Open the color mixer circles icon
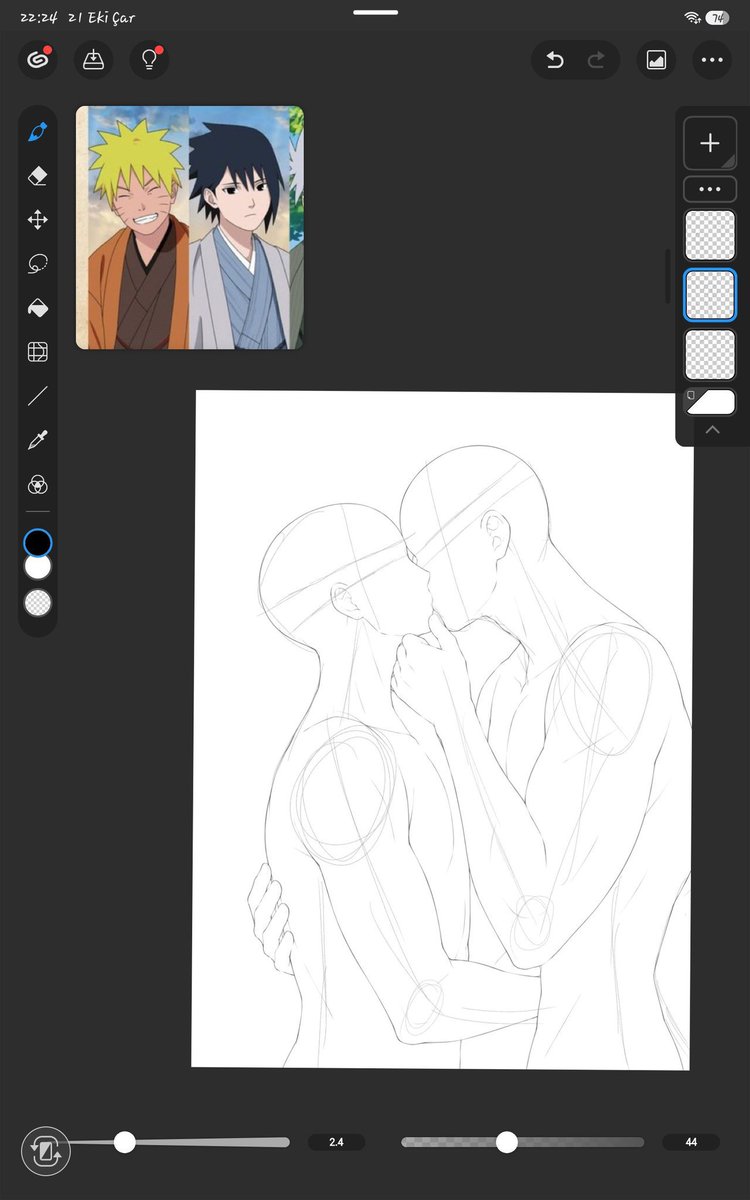The image size is (750, 1200). 38,485
